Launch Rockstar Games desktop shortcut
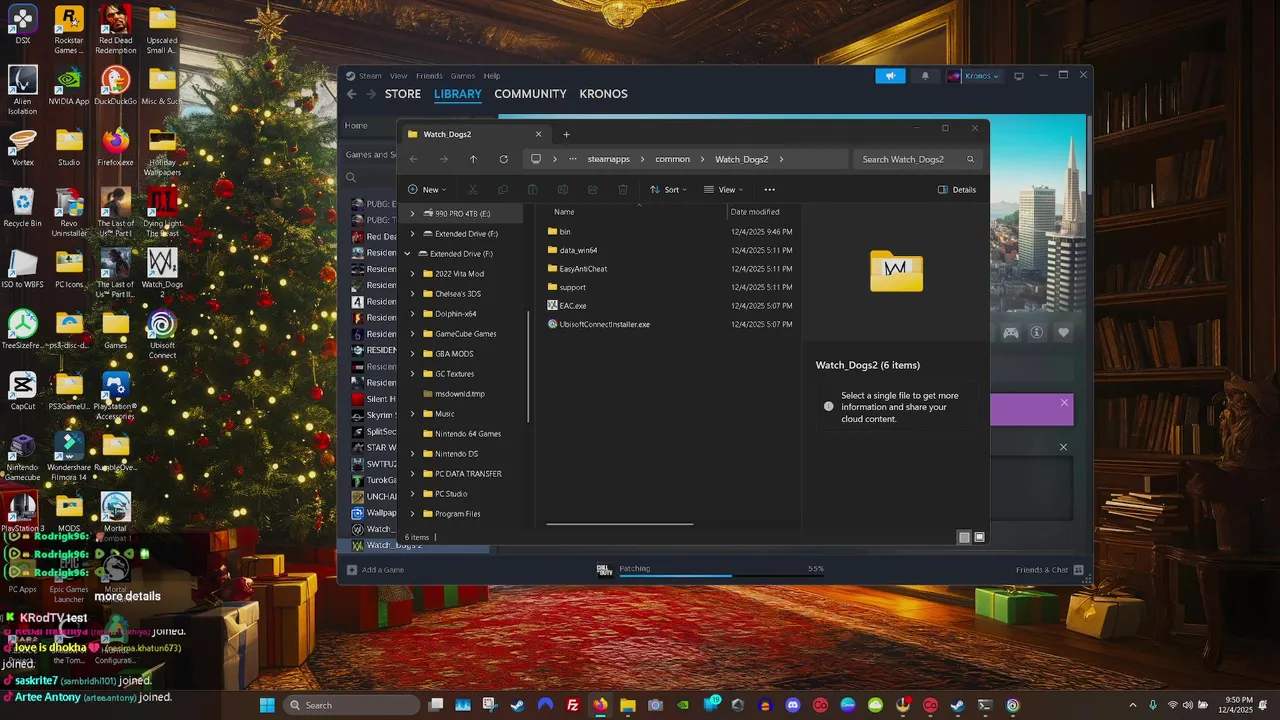 click(x=69, y=30)
